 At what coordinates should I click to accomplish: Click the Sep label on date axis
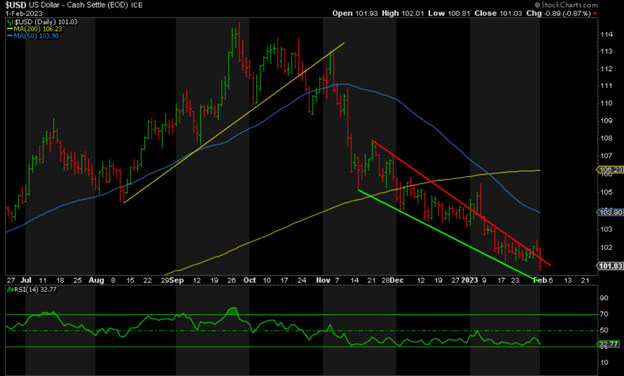coord(176,281)
